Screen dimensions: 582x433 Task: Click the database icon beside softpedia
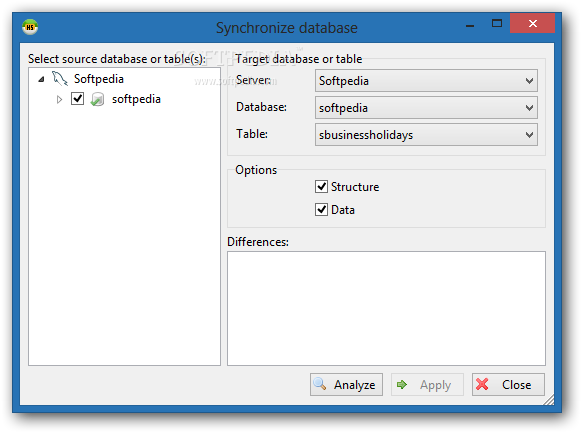coord(97,99)
